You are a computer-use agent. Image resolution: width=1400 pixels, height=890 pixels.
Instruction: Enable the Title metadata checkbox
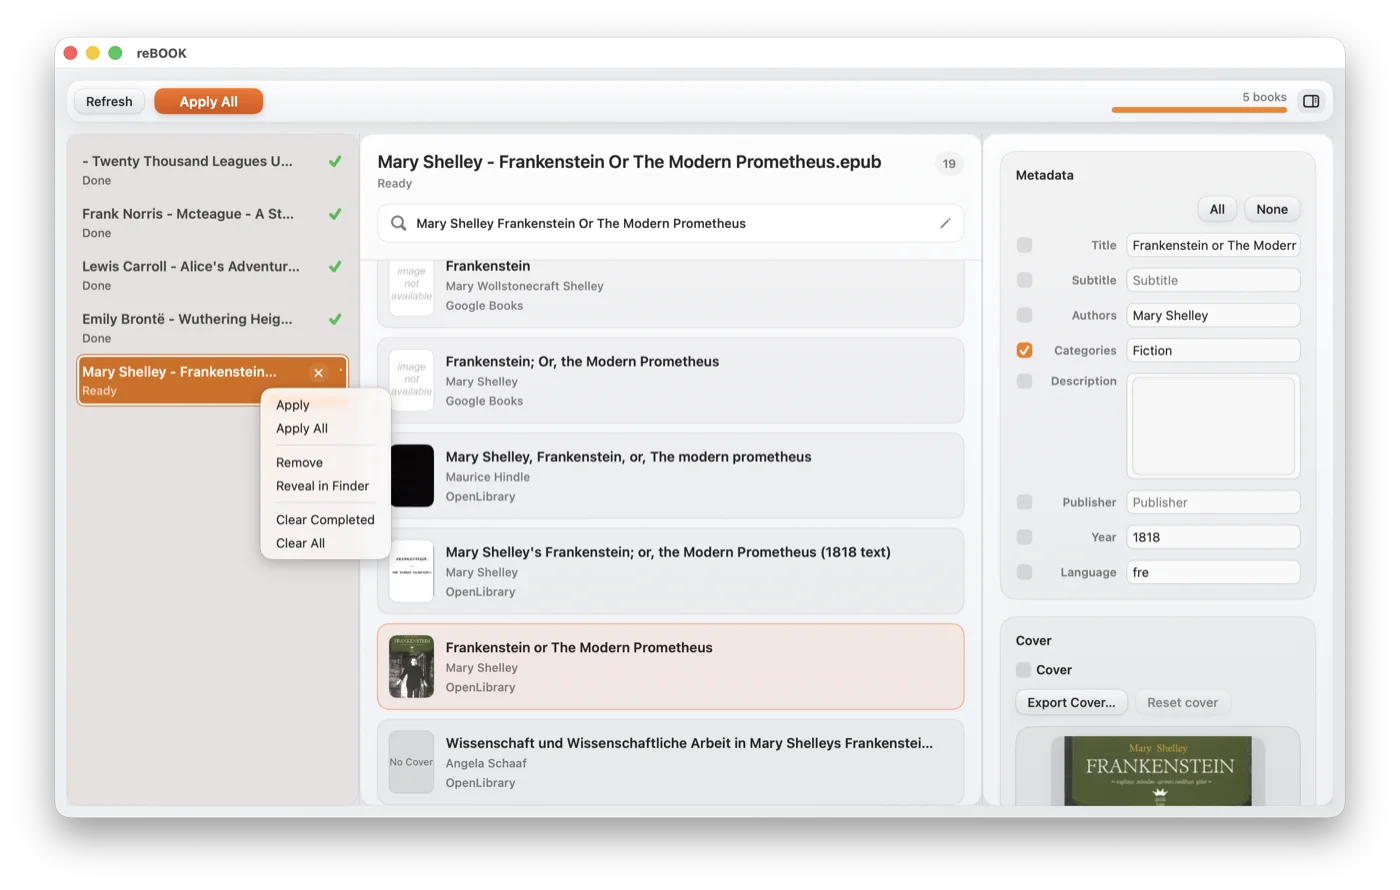coord(1024,245)
